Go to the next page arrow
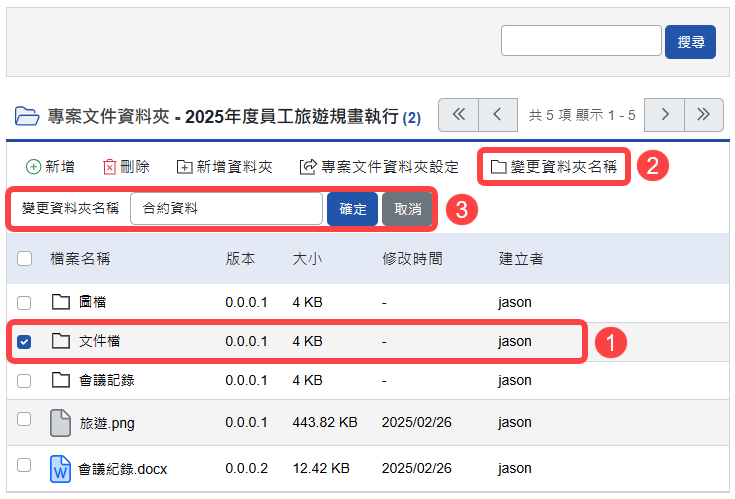The height and width of the screenshot is (499, 735). (x=664, y=115)
